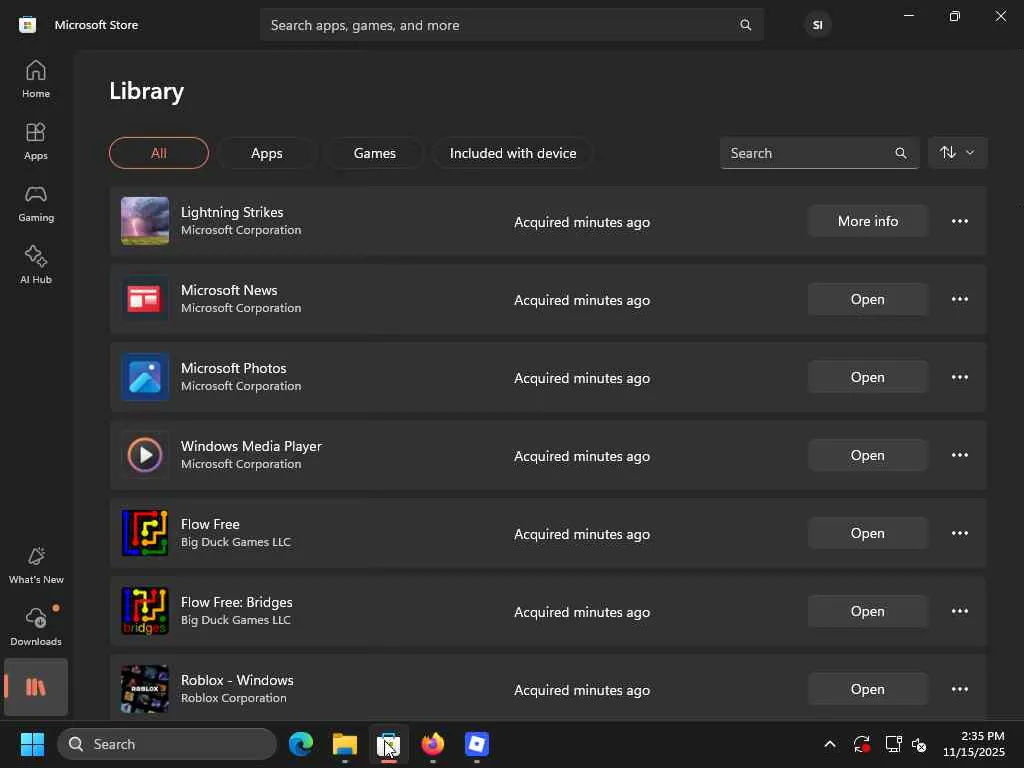Open more options for Flow Free: Bridges
1024x768 pixels.
pyautogui.click(x=959, y=611)
